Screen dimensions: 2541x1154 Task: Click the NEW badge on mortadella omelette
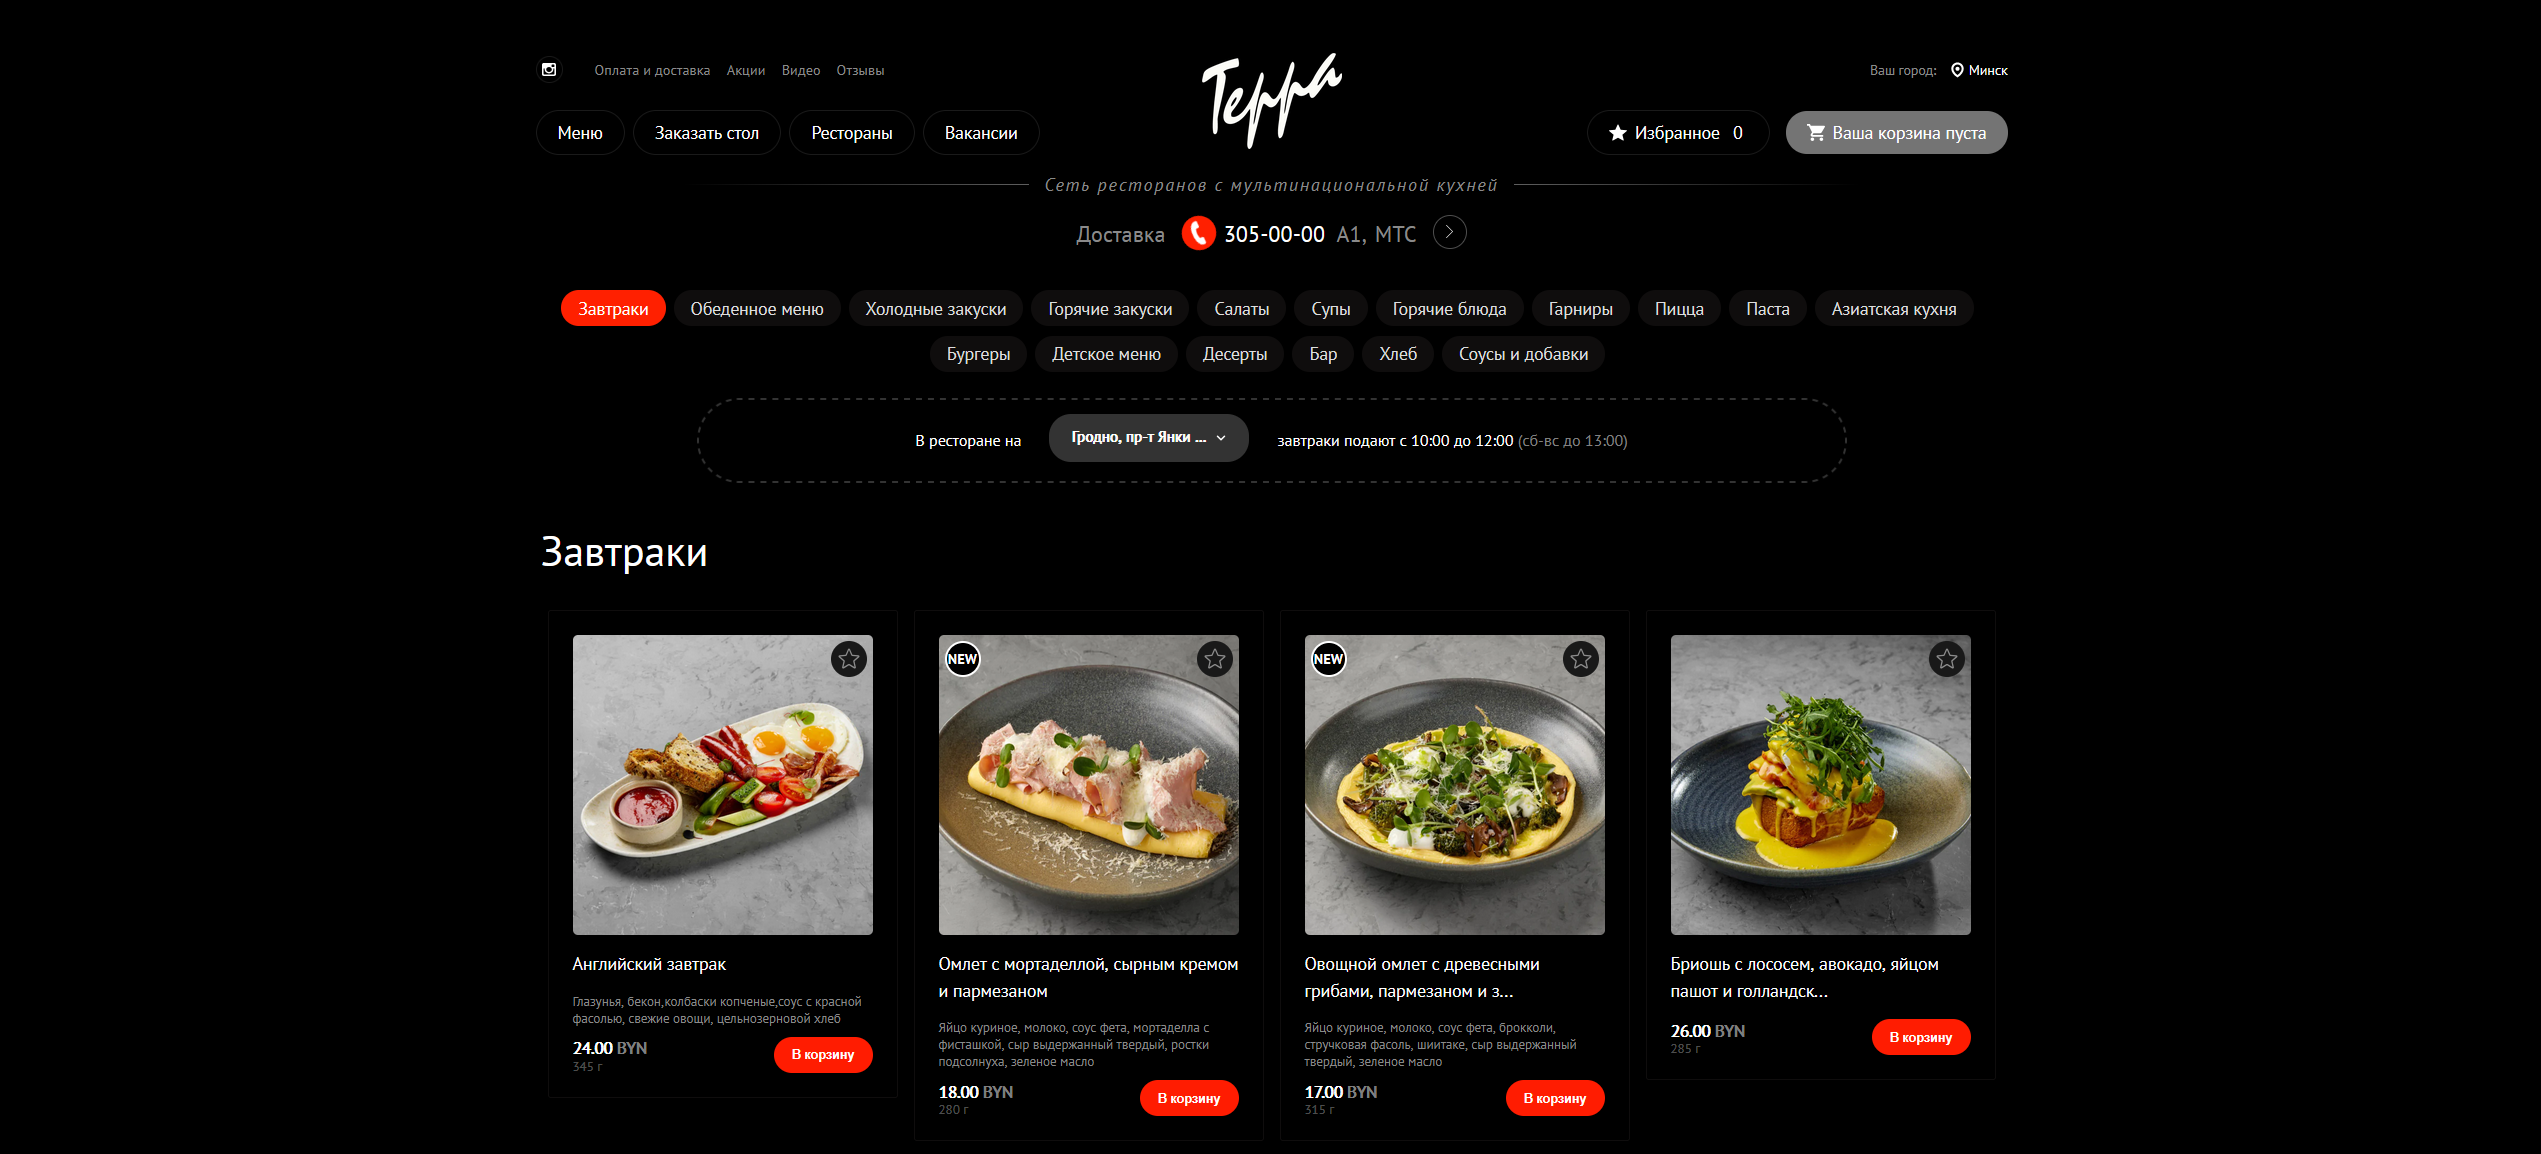tap(962, 659)
